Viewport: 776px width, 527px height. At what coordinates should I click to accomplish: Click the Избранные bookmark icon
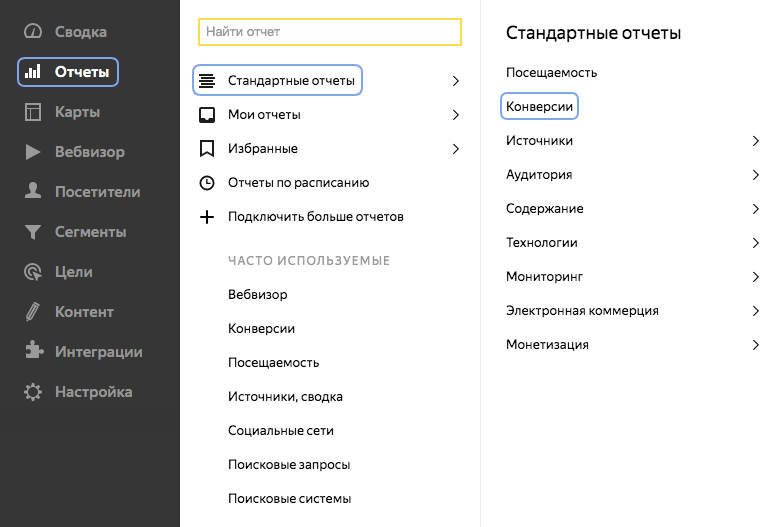tap(207, 149)
